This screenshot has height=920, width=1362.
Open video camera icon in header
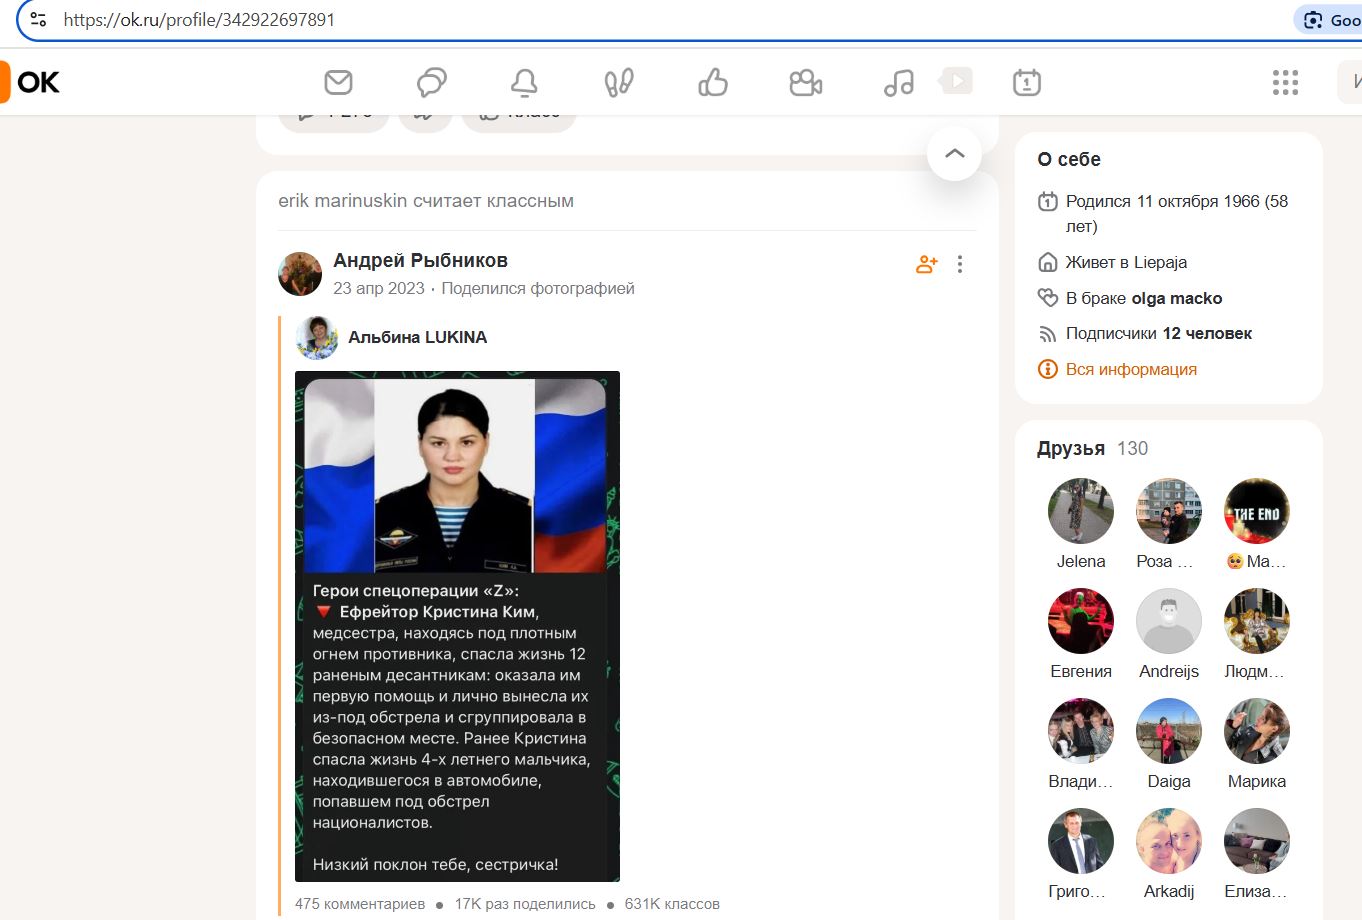tap(805, 82)
